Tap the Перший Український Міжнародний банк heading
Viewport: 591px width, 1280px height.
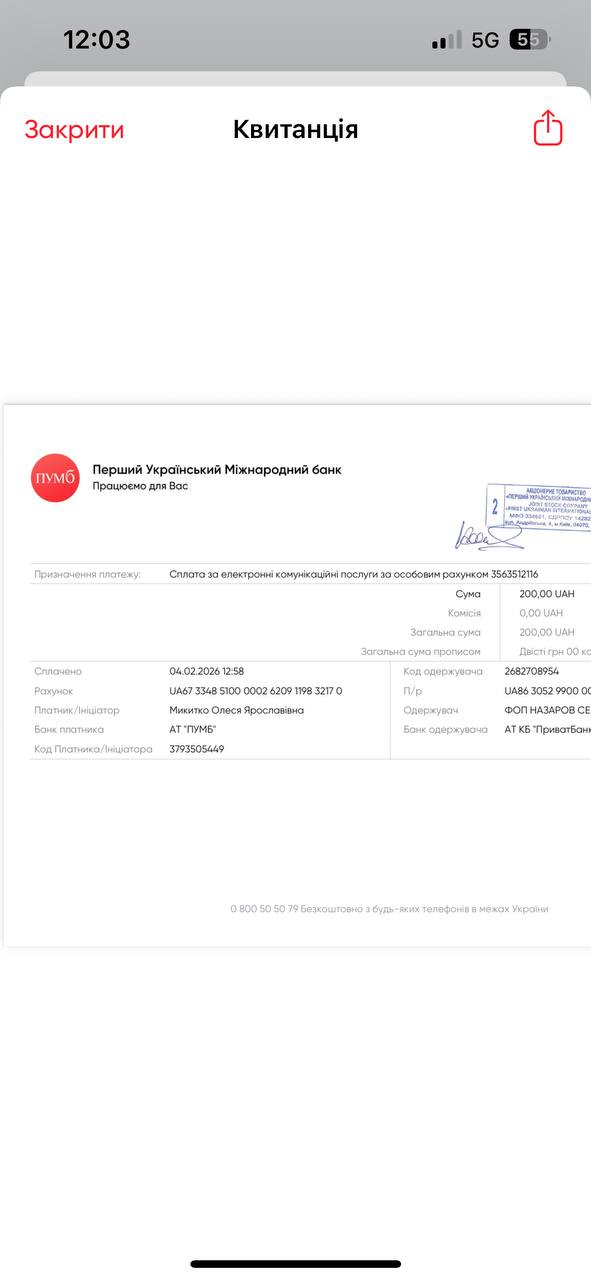[217, 469]
